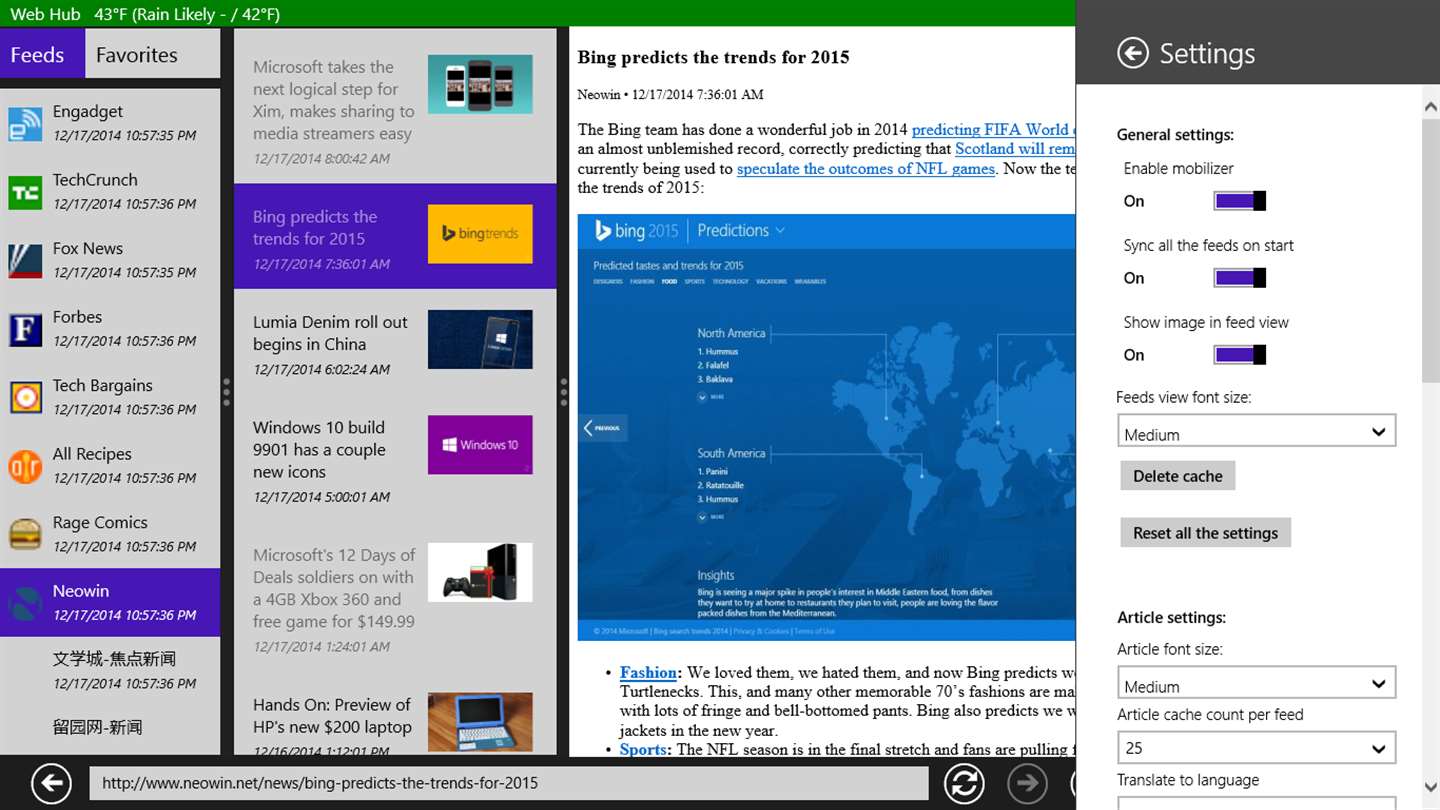
Task: Open the 'predicting FIFA World' link
Action: tap(993, 129)
